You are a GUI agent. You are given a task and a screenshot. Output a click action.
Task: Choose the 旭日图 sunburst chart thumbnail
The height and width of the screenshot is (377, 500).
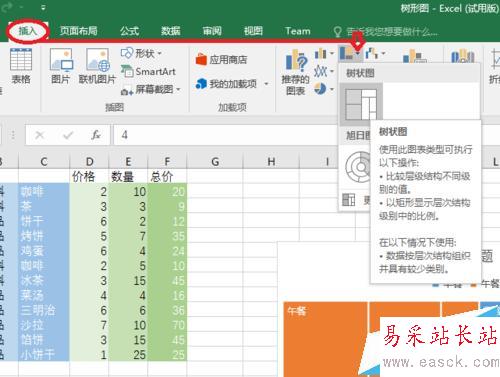(x=358, y=166)
